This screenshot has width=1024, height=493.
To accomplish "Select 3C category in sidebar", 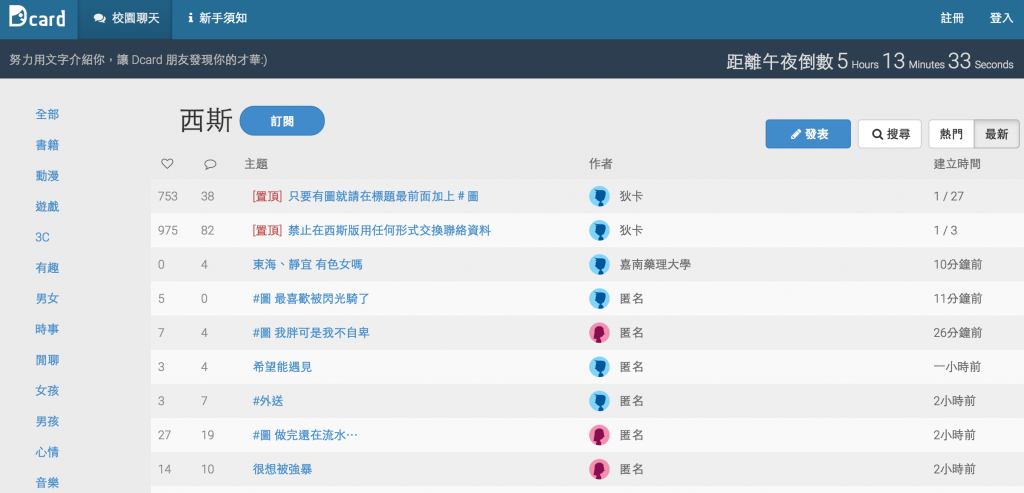I will click(x=42, y=237).
